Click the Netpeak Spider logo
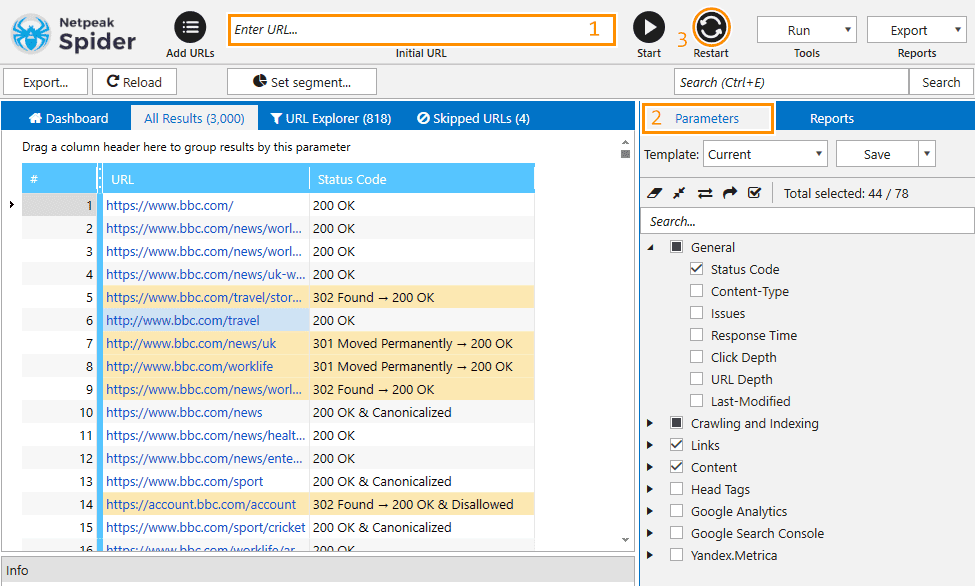Viewport: 975px width, 586px height. (x=73, y=34)
